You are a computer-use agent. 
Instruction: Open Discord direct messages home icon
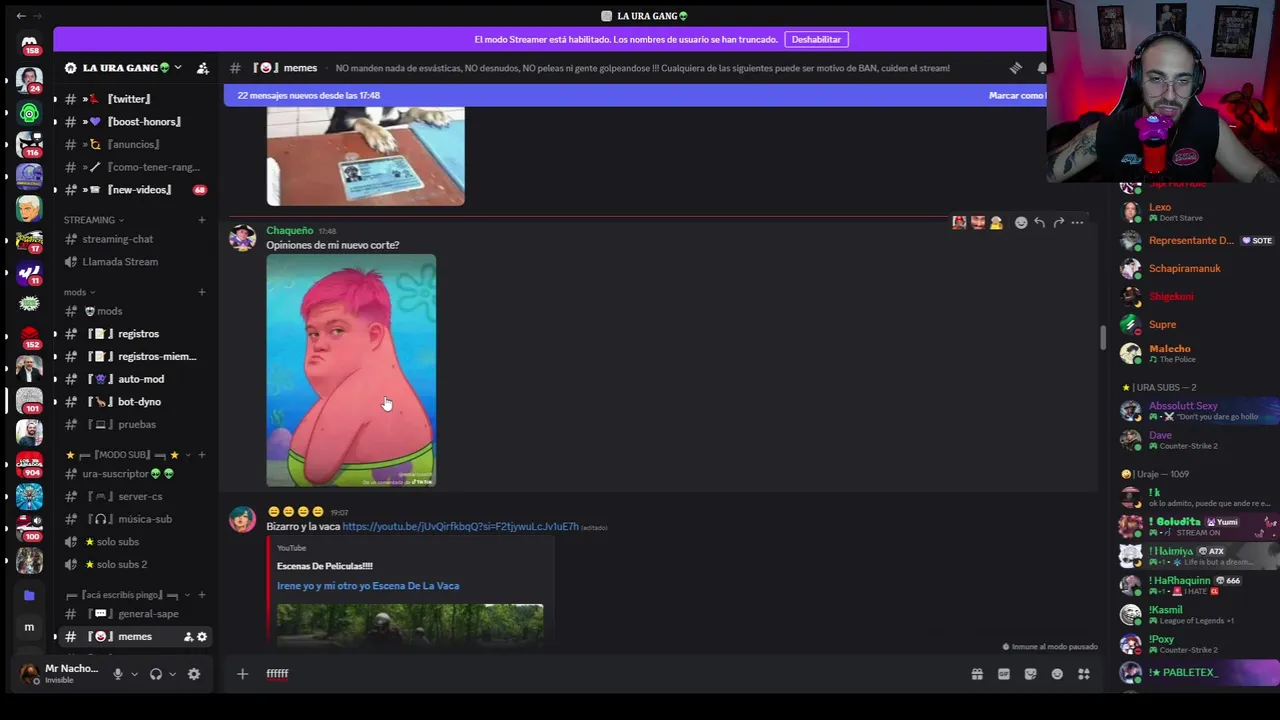[x=29, y=43]
